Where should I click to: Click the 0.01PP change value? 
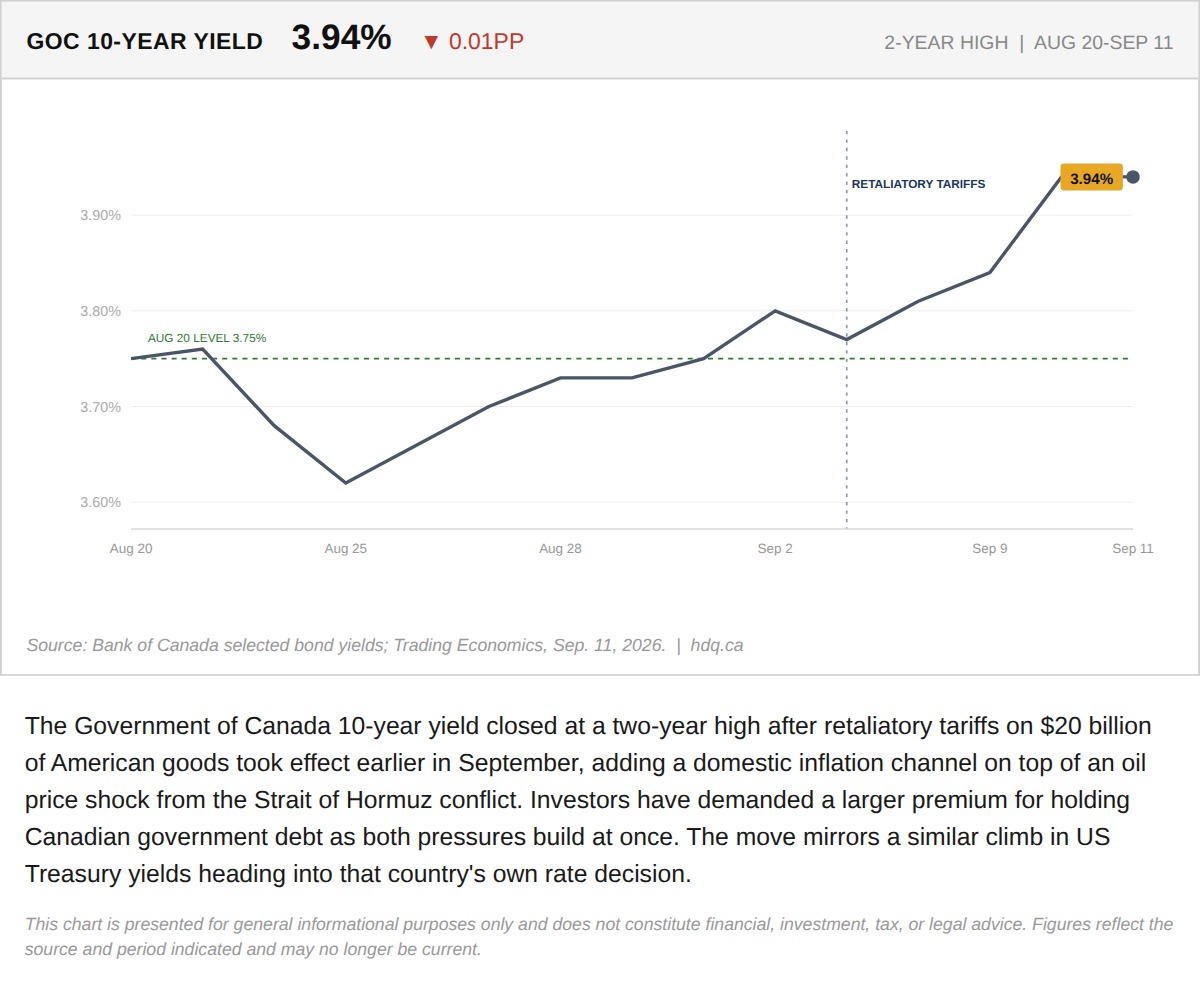click(x=486, y=42)
